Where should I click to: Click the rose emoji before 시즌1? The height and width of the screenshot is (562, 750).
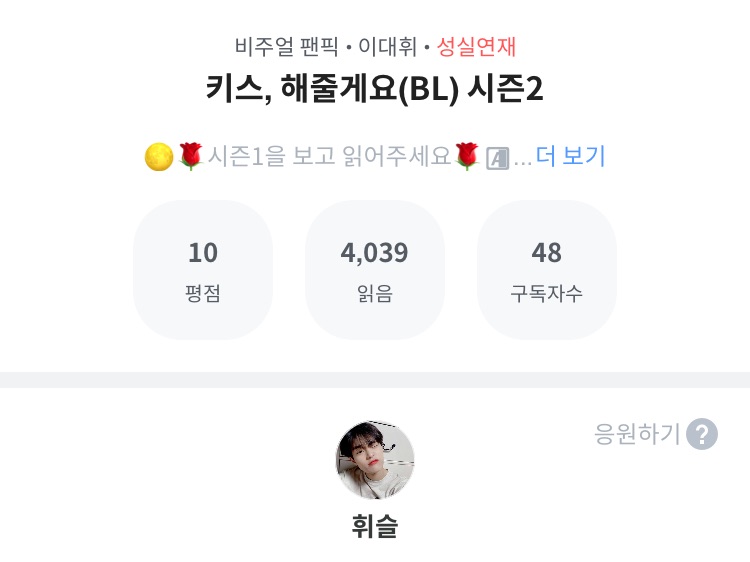pyautogui.click(x=190, y=157)
